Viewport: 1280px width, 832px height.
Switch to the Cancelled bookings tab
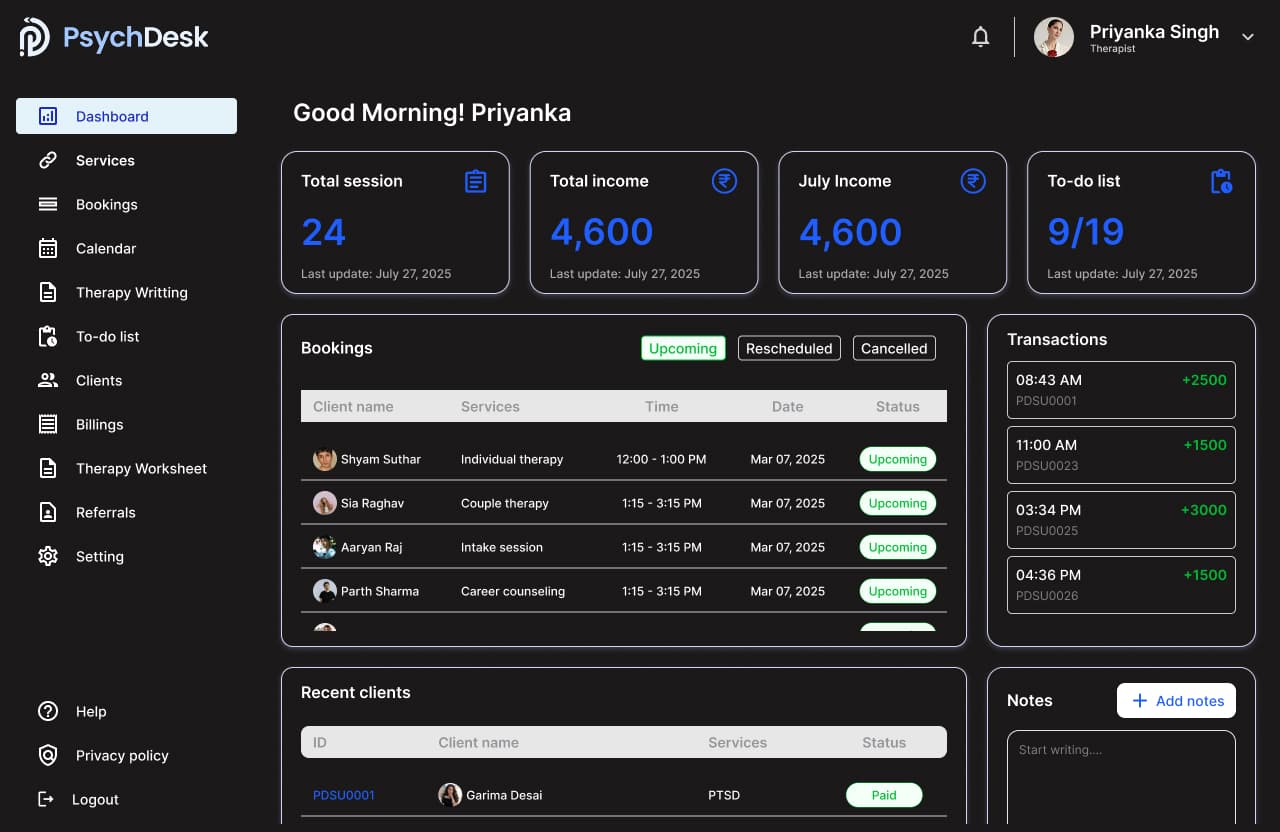(x=893, y=348)
